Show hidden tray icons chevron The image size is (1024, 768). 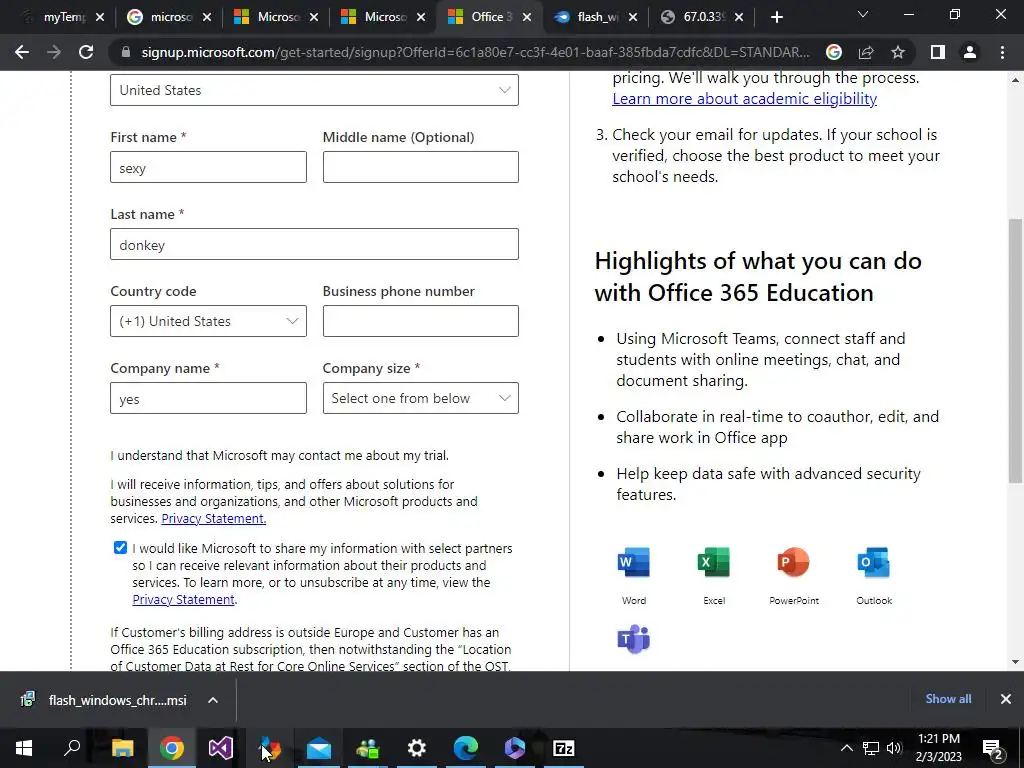[846, 748]
